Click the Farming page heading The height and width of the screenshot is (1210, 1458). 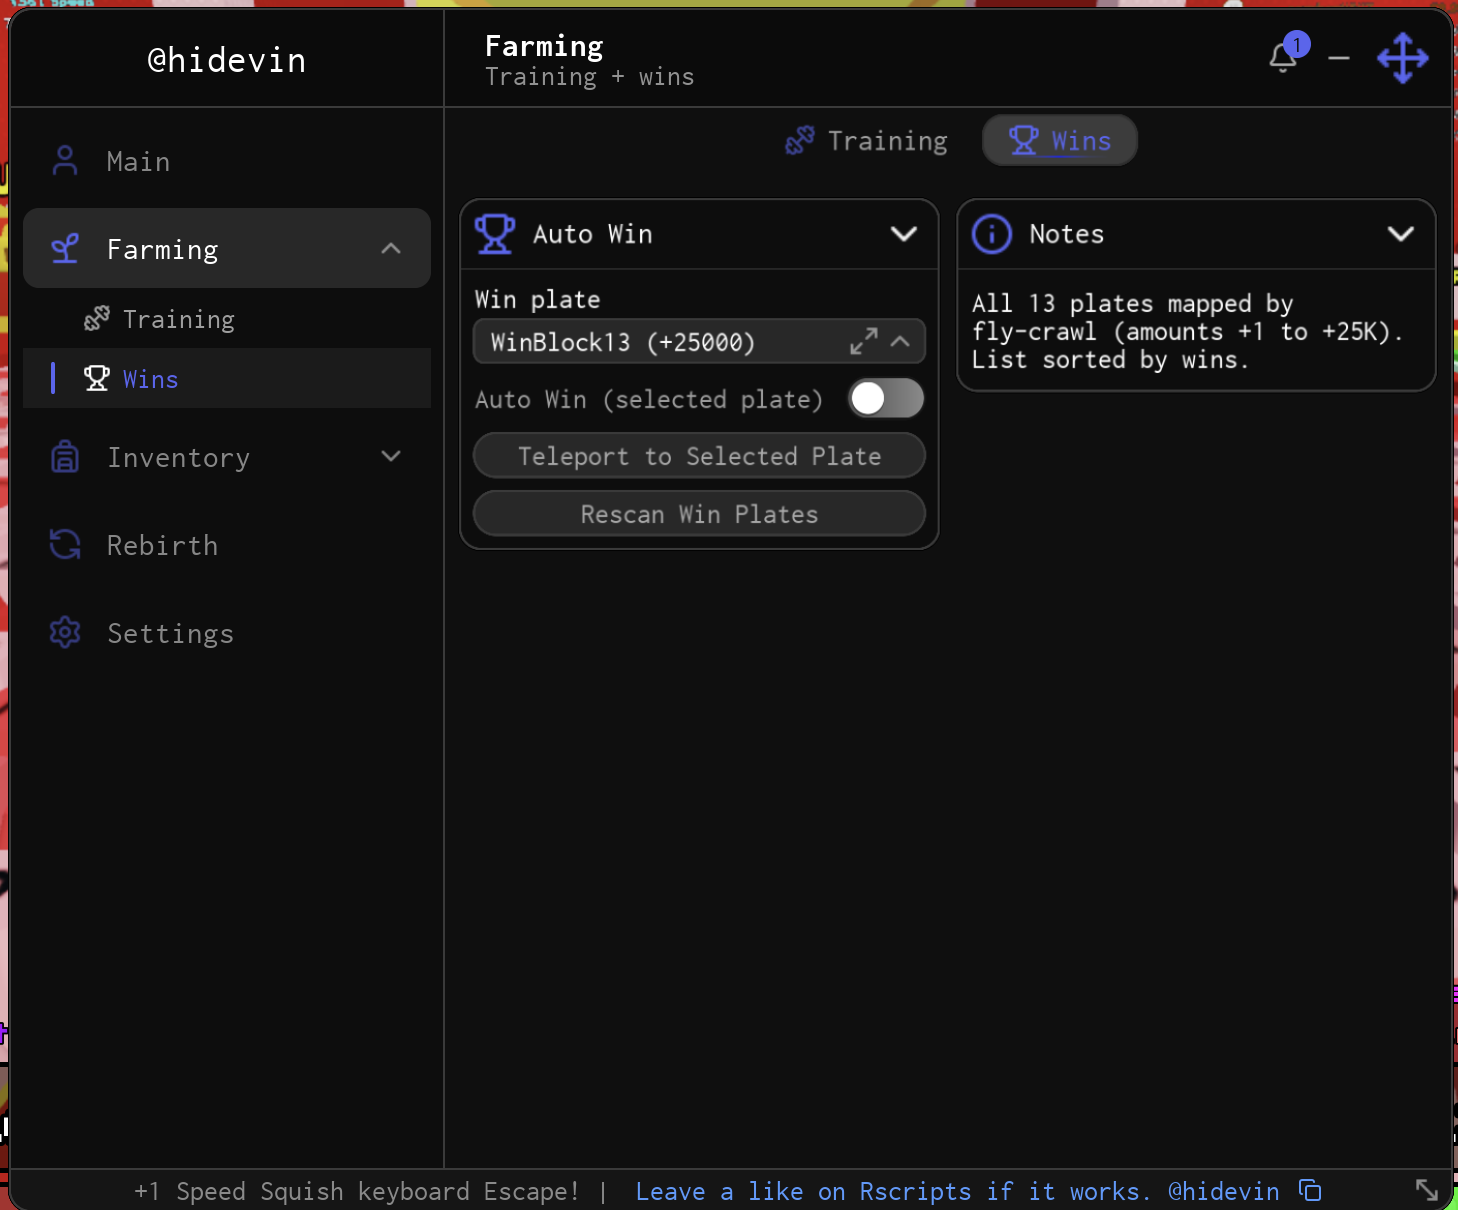pos(544,46)
